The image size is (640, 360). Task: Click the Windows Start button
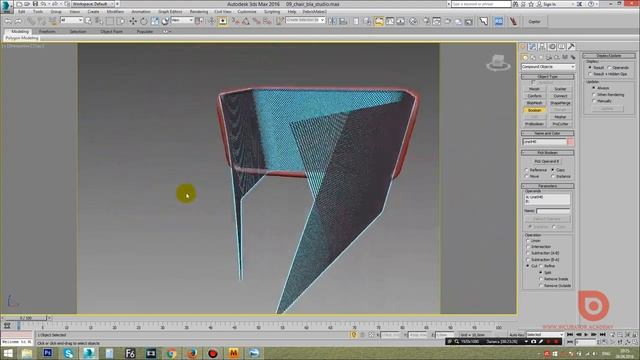click(7, 353)
